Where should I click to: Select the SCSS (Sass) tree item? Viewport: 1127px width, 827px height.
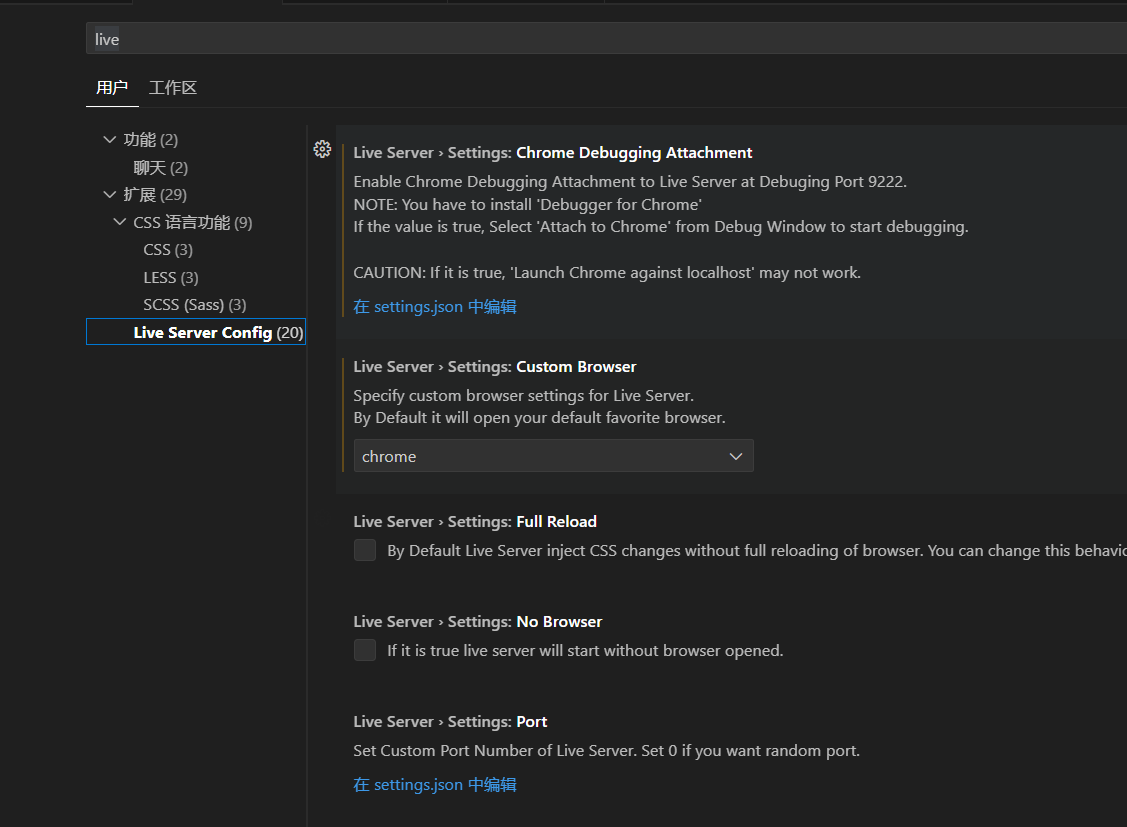pos(194,305)
